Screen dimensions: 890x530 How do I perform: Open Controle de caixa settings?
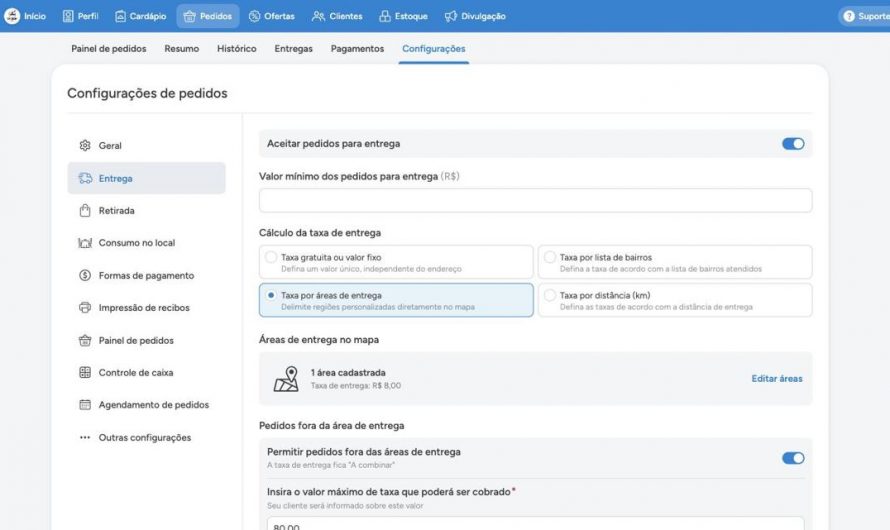146,372
